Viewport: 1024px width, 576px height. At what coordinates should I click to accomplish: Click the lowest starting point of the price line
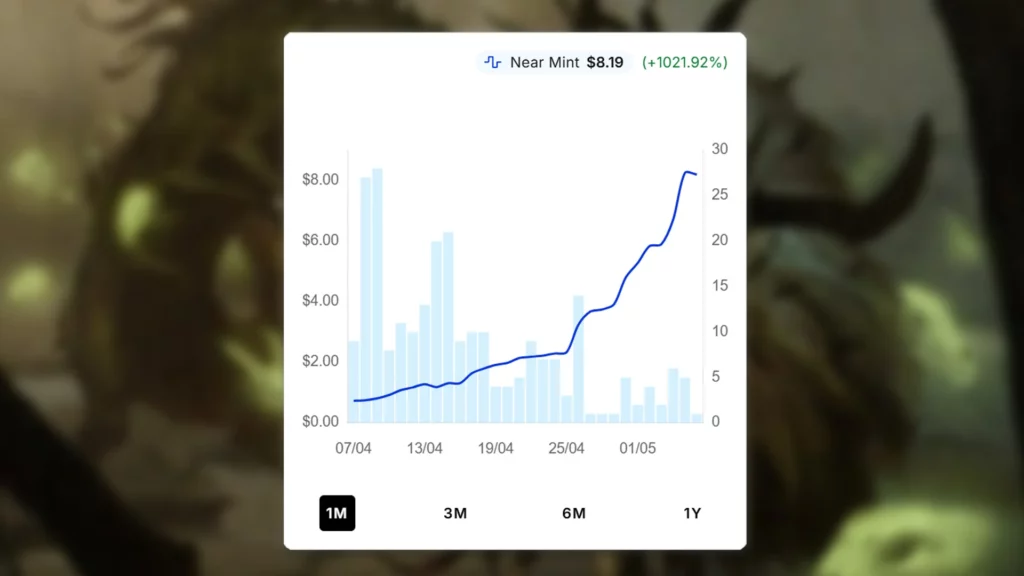point(353,400)
